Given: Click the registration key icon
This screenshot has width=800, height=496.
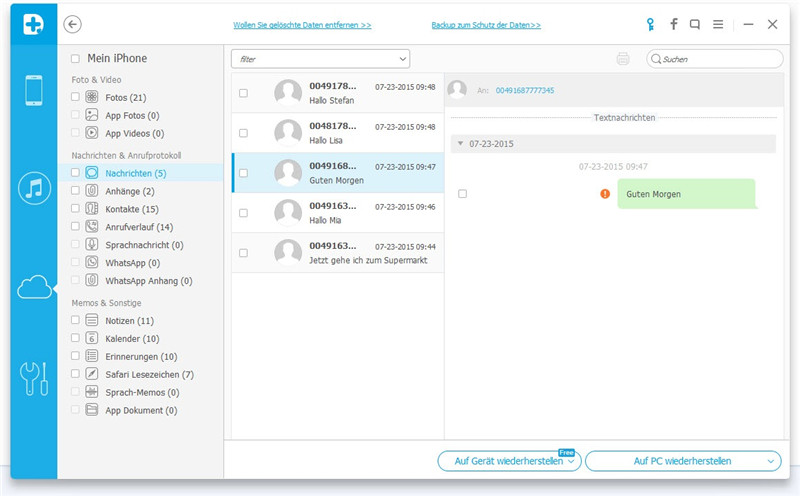Looking at the screenshot, I should pyautogui.click(x=650, y=24).
